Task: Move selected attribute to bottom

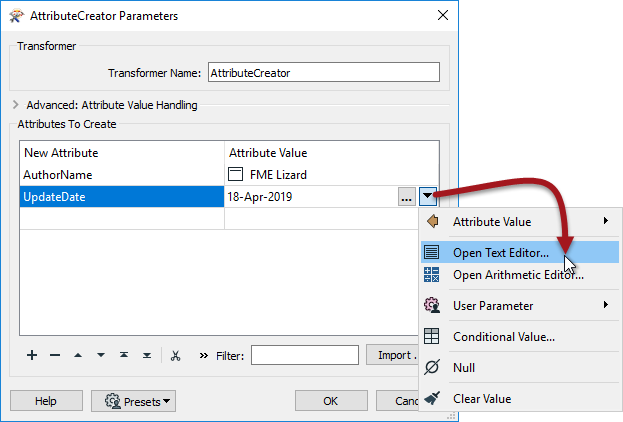Action: (x=147, y=355)
